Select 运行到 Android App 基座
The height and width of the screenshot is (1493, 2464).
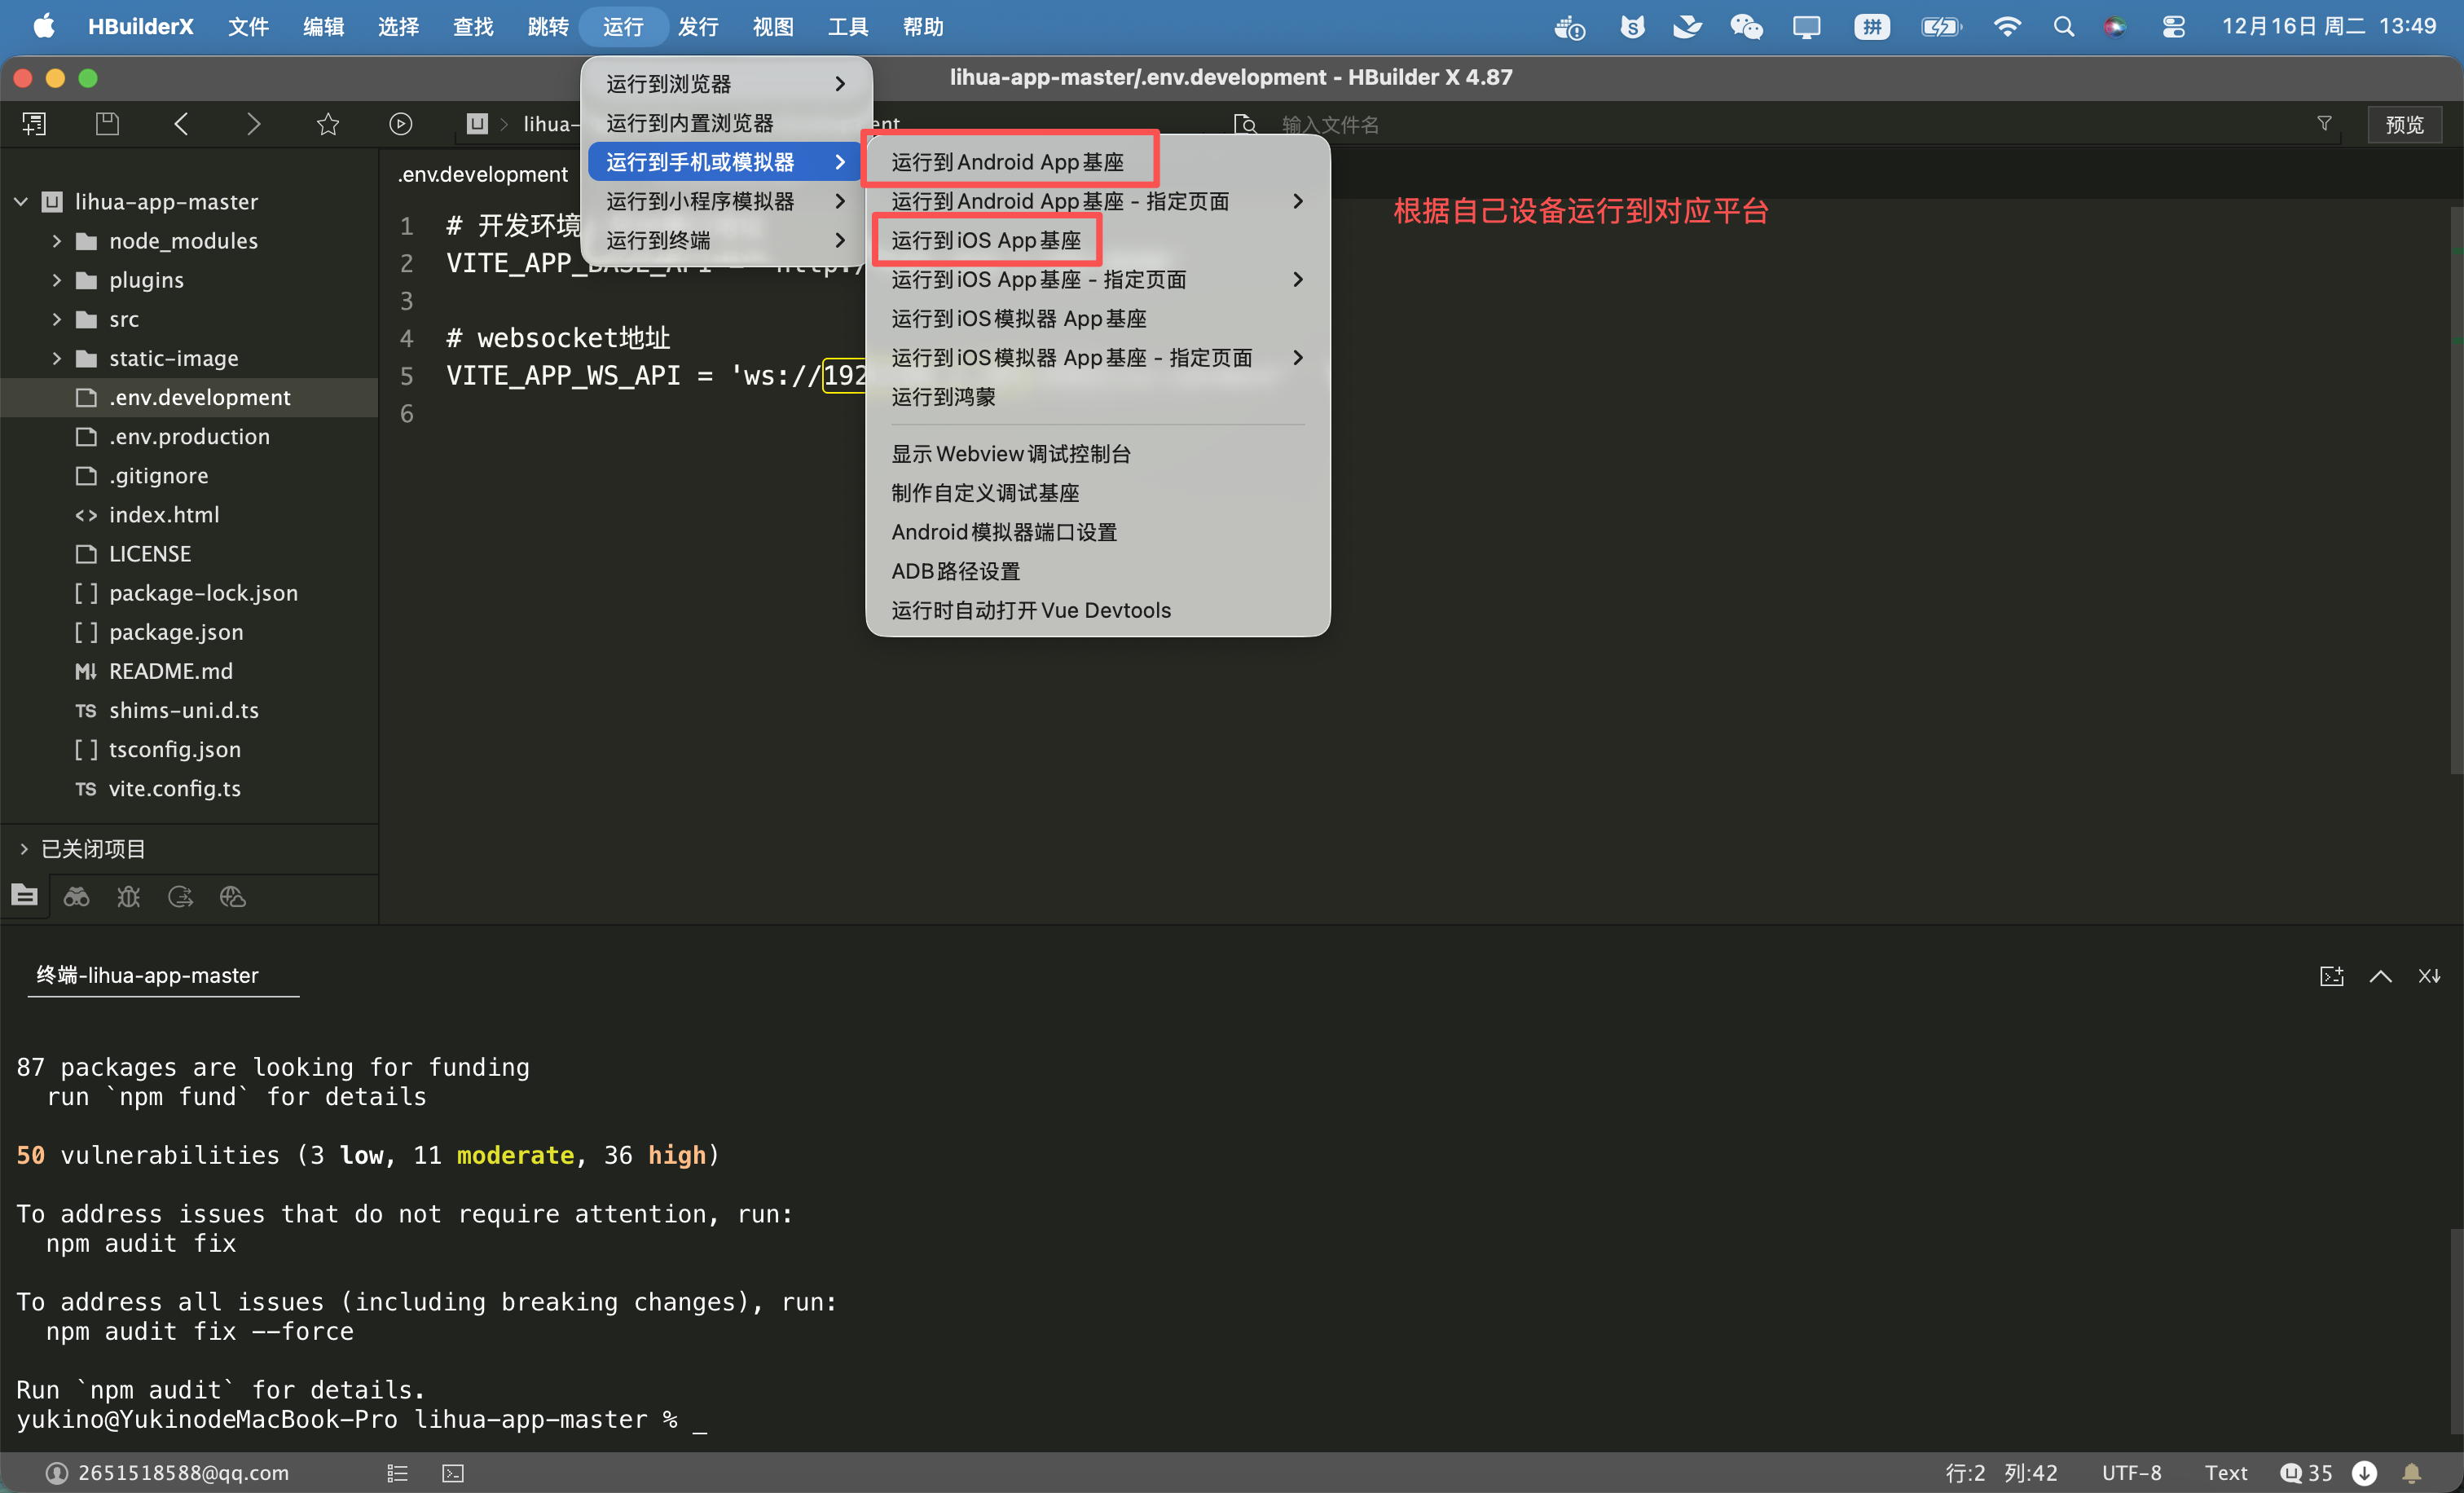(x=1007, y=162)
